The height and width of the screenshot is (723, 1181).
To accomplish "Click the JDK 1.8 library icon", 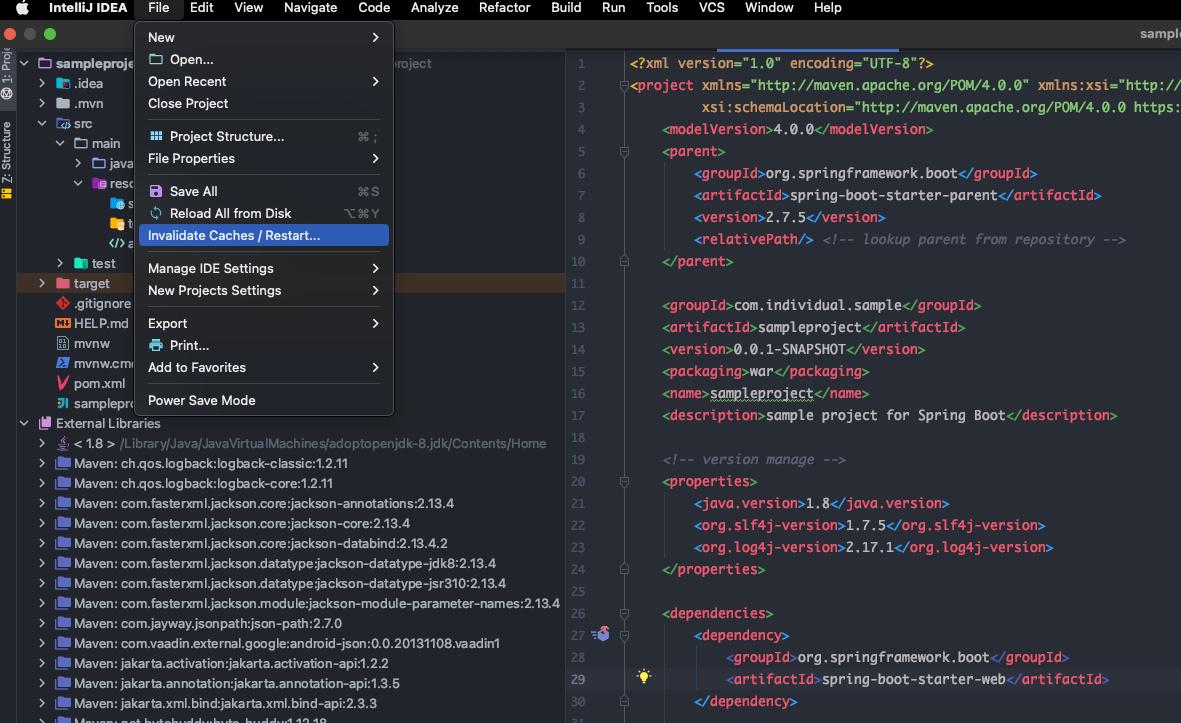I will (x=63, y=443).
